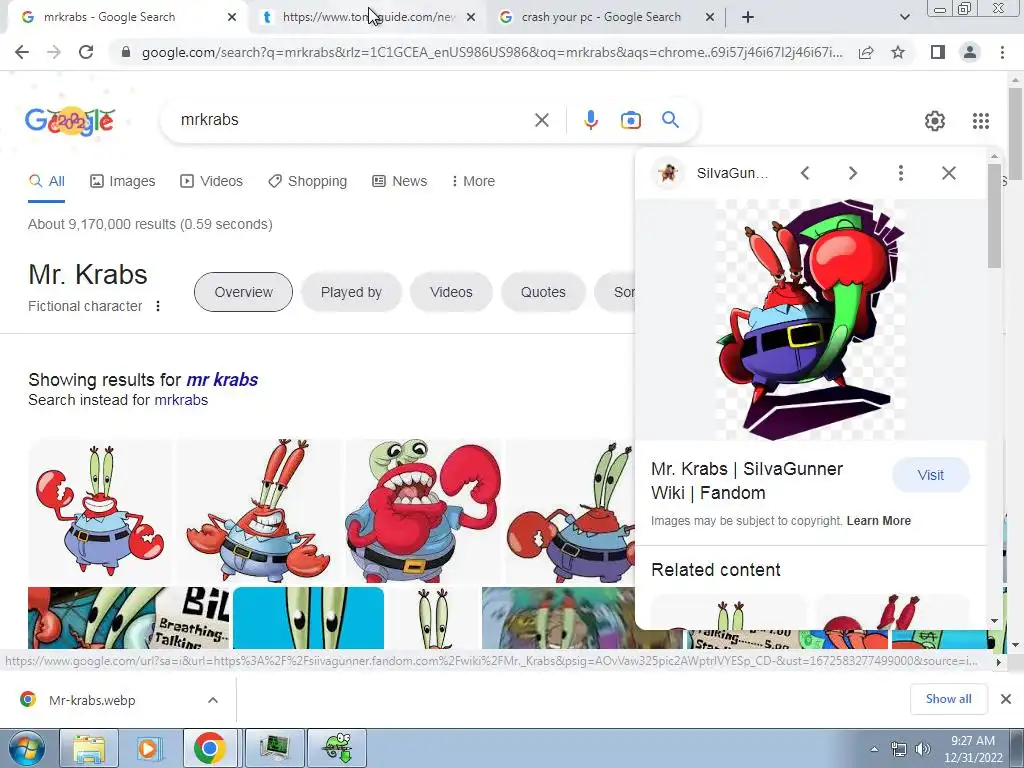The width and height of the screenshot is (1024, 768).
Task: Follow the mr krabs corrected link
Action: click(x=222, y=379)
